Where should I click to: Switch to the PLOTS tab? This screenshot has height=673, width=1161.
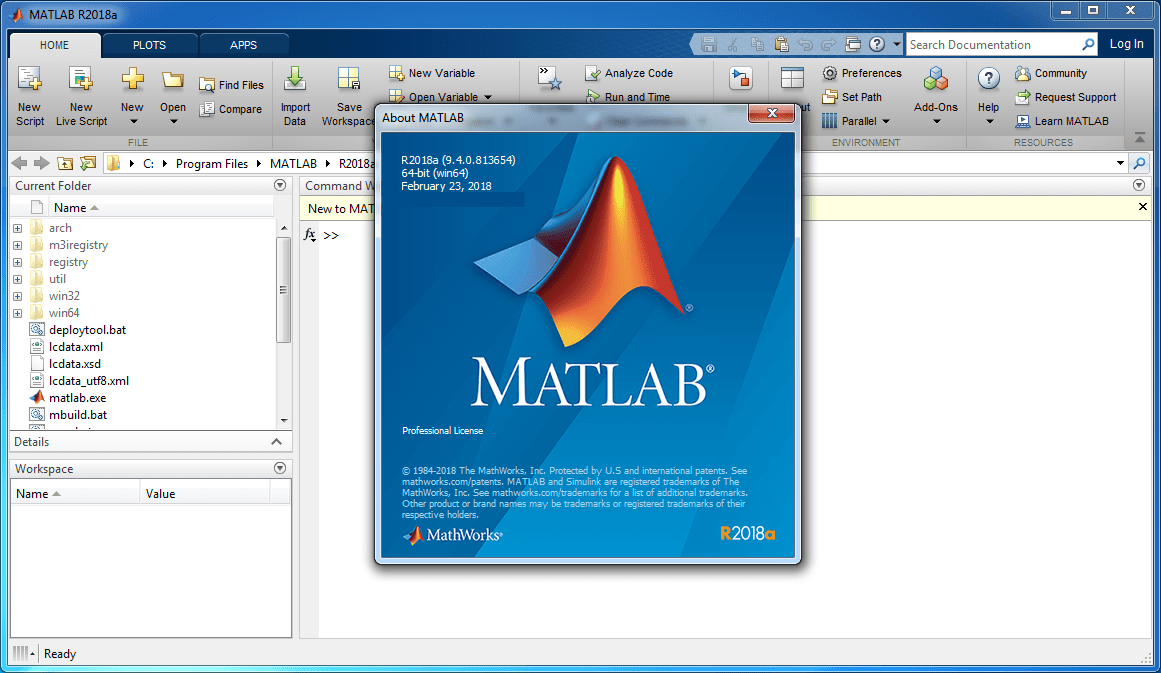click(x=150, y=45)
